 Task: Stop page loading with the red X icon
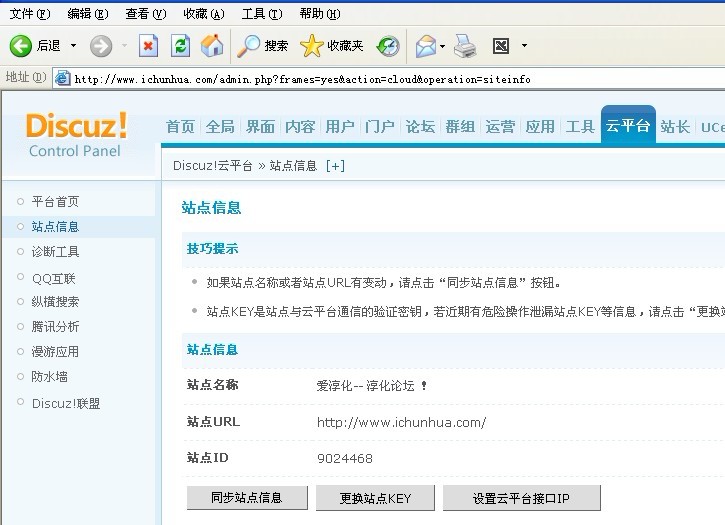148,46
